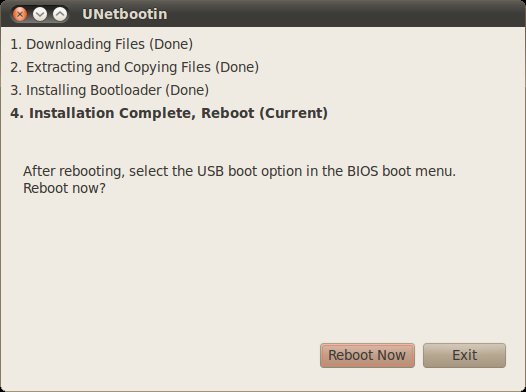Select the UNetbootin title bar text
This screenshot has width=526, height=392.
[x=124, y=14]
